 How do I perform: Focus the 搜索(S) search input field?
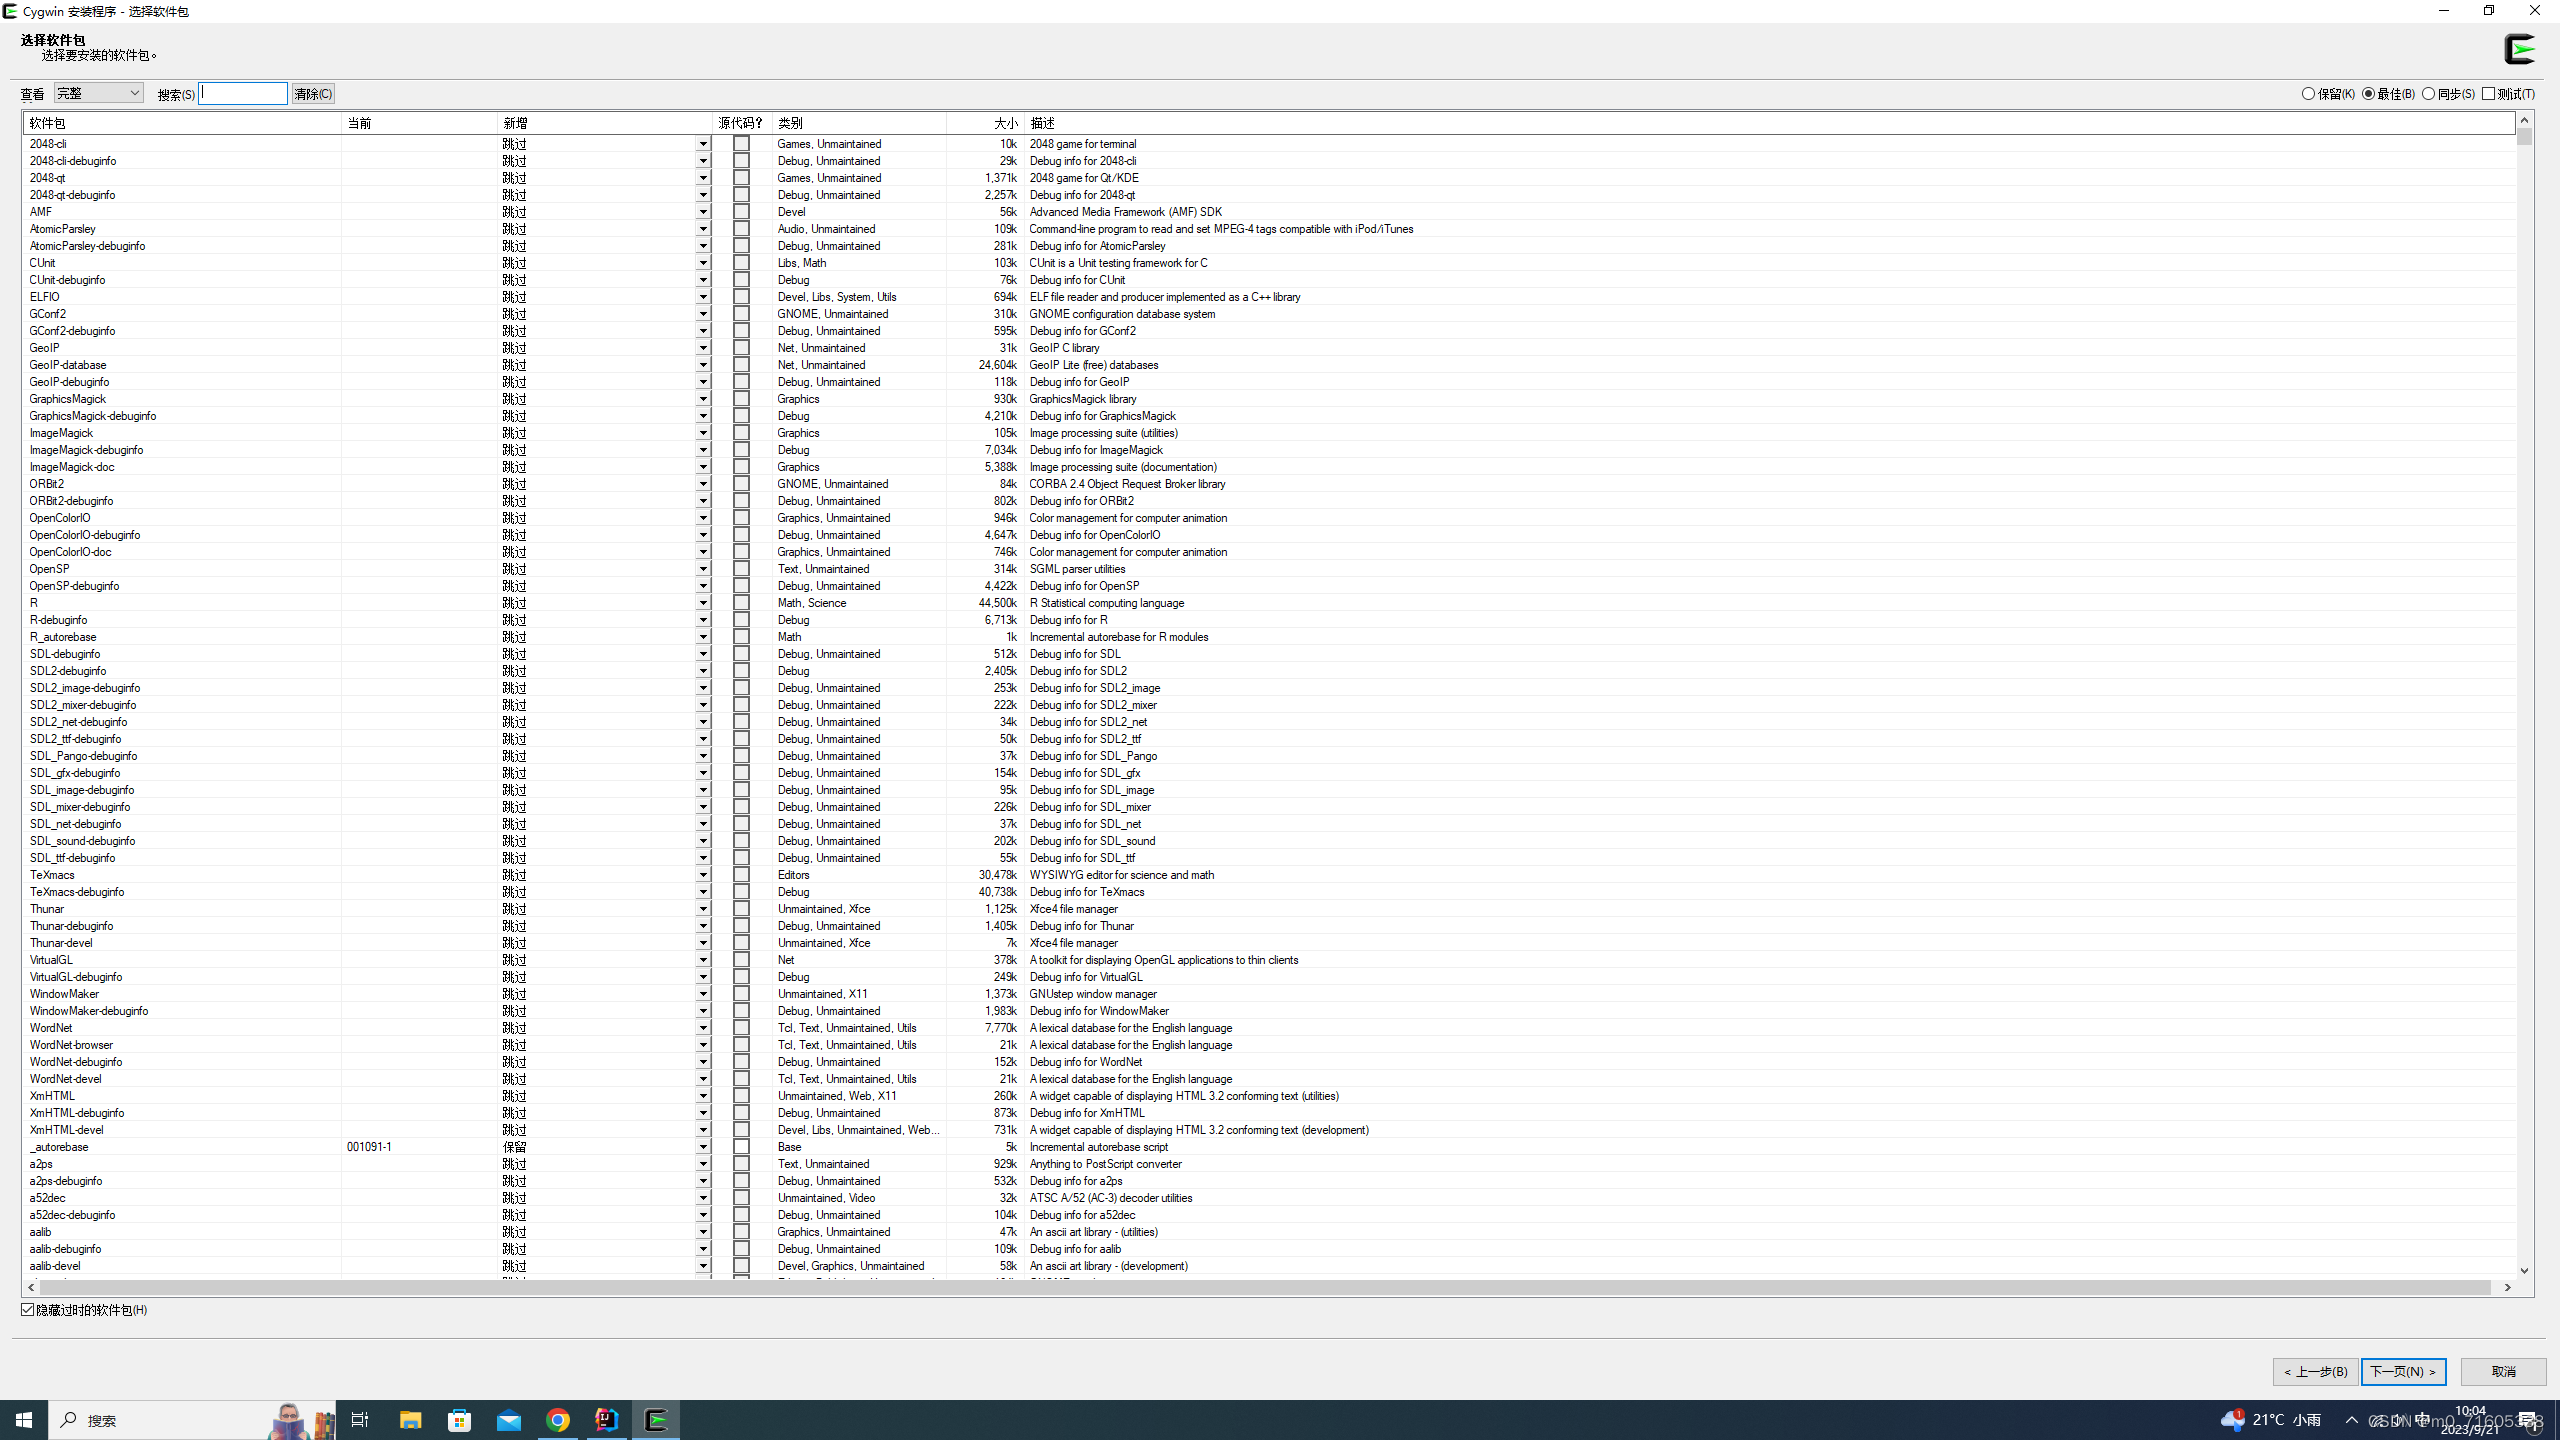pos(243,93)
